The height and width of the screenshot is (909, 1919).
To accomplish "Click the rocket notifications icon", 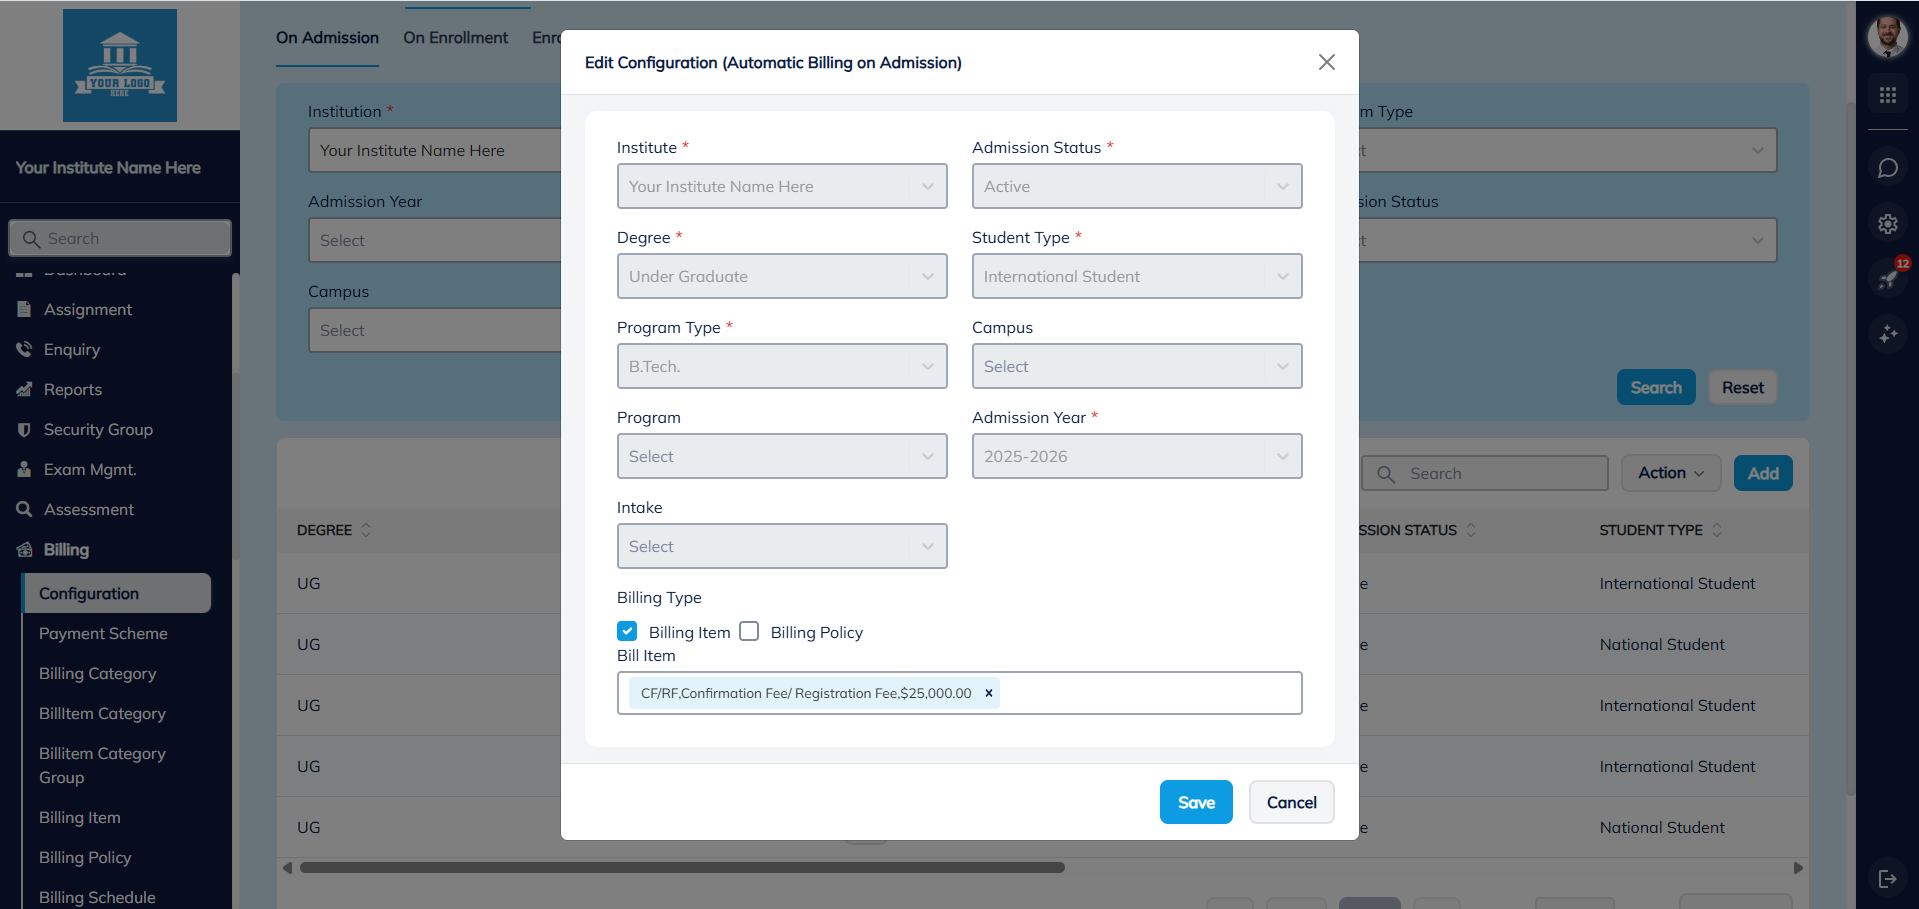I will 1887,279.
